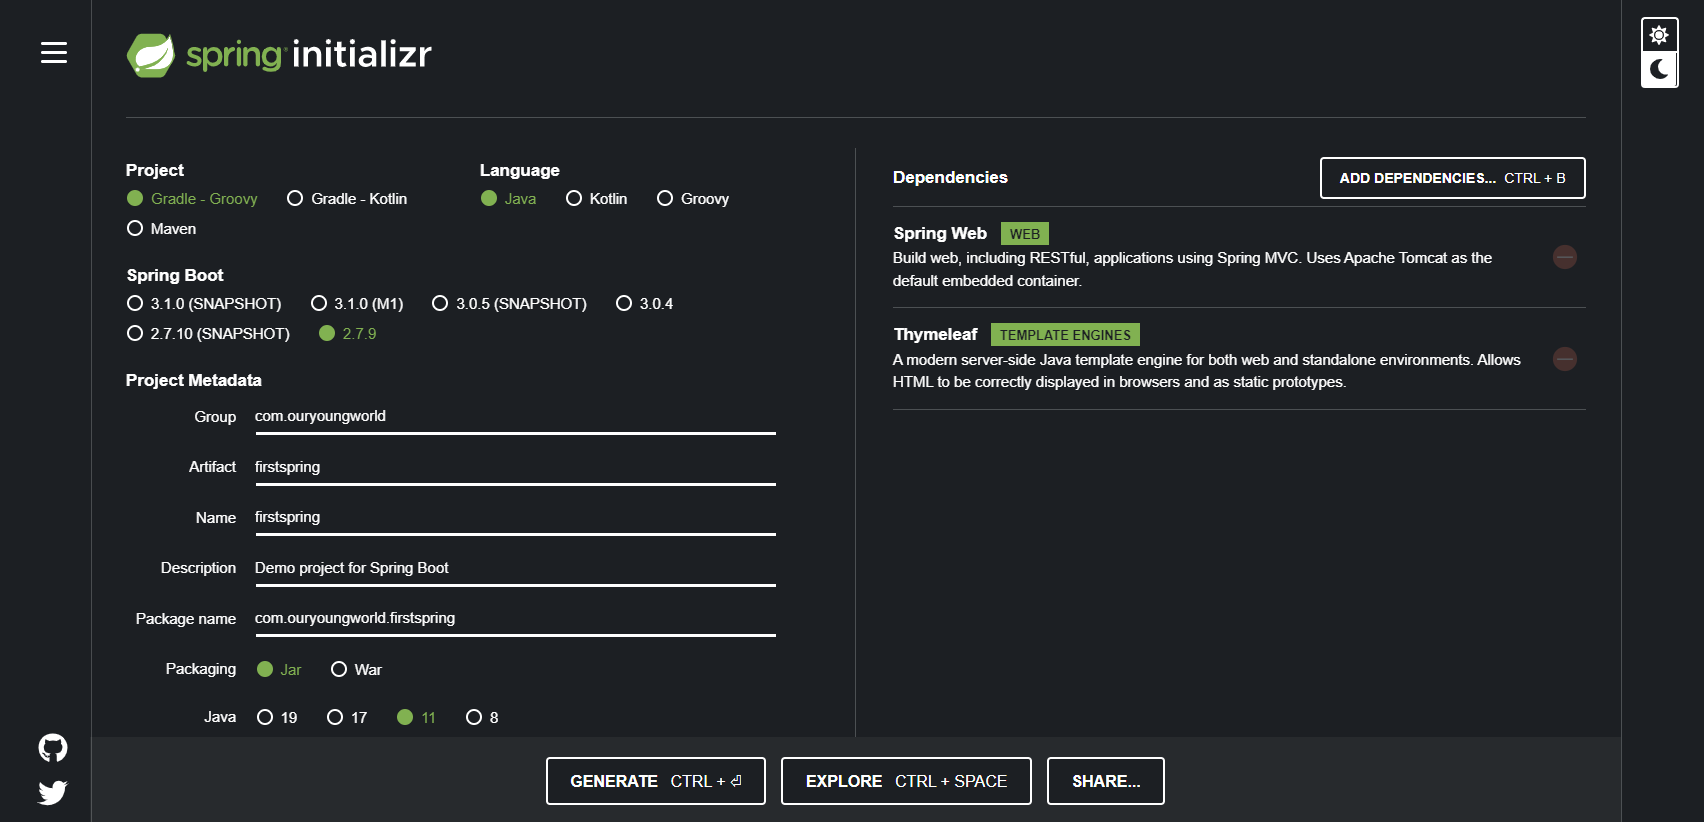
Task: Click the Artifact input field
Action: (x=515, y=468)
